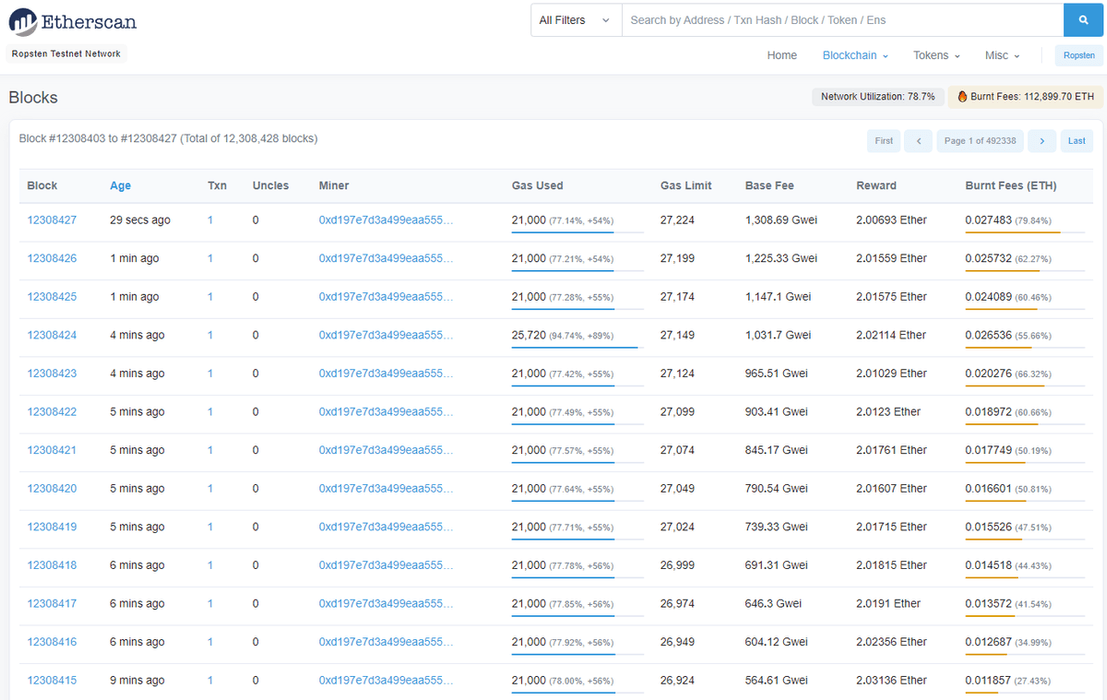
Task: Open block 12308424 details
Action: click(52, 335)
